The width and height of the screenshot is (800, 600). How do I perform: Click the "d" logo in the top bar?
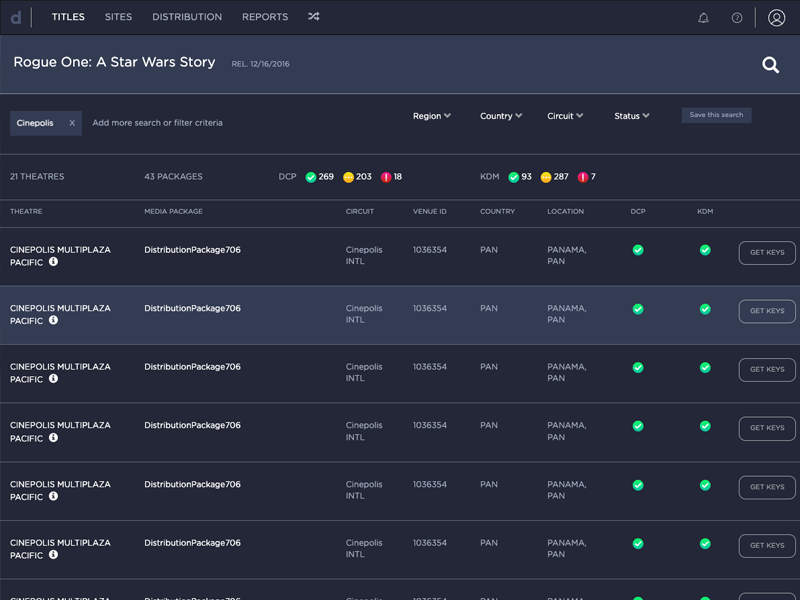coord(16,17)
